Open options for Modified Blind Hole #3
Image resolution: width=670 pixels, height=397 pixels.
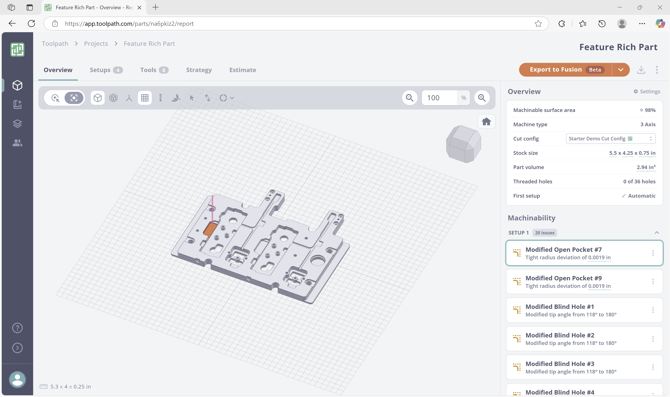pos(653,367)
